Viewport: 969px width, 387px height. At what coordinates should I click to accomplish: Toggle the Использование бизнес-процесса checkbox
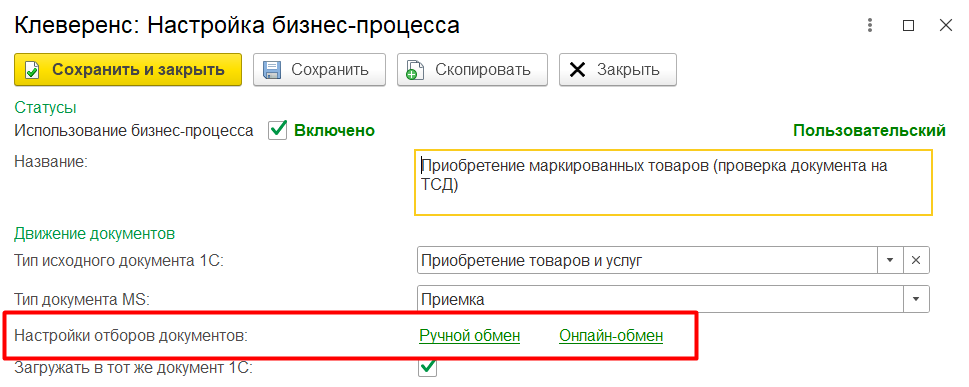coord(278,130)
